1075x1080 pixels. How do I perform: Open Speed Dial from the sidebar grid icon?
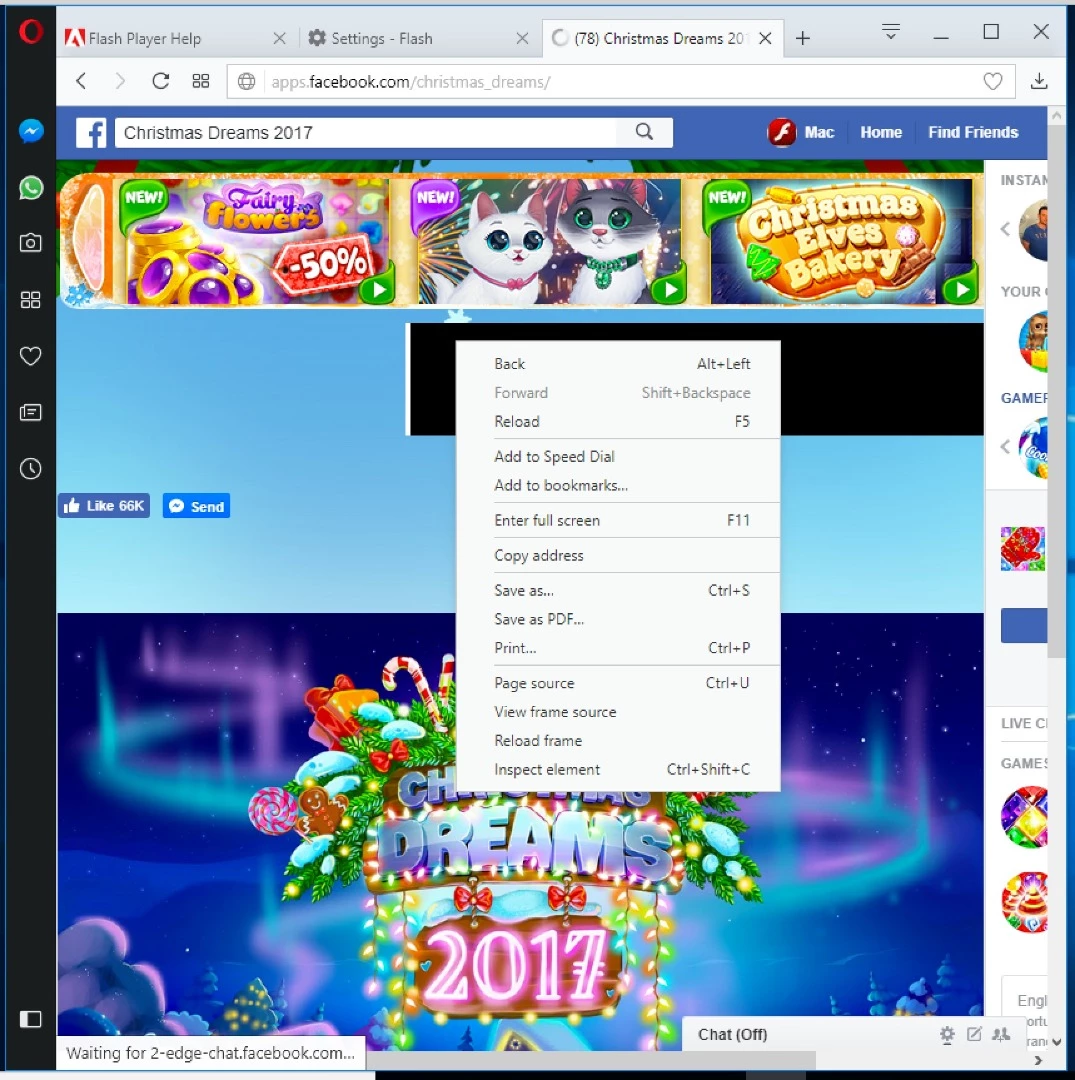30,300
